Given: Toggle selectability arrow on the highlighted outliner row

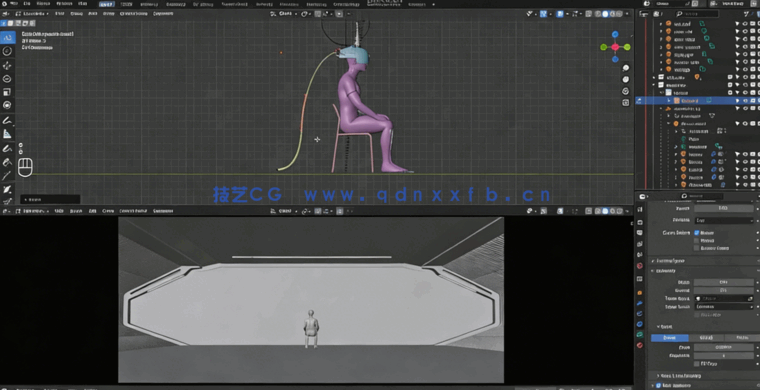Looking at the screenshot, I should click(738, 101).
